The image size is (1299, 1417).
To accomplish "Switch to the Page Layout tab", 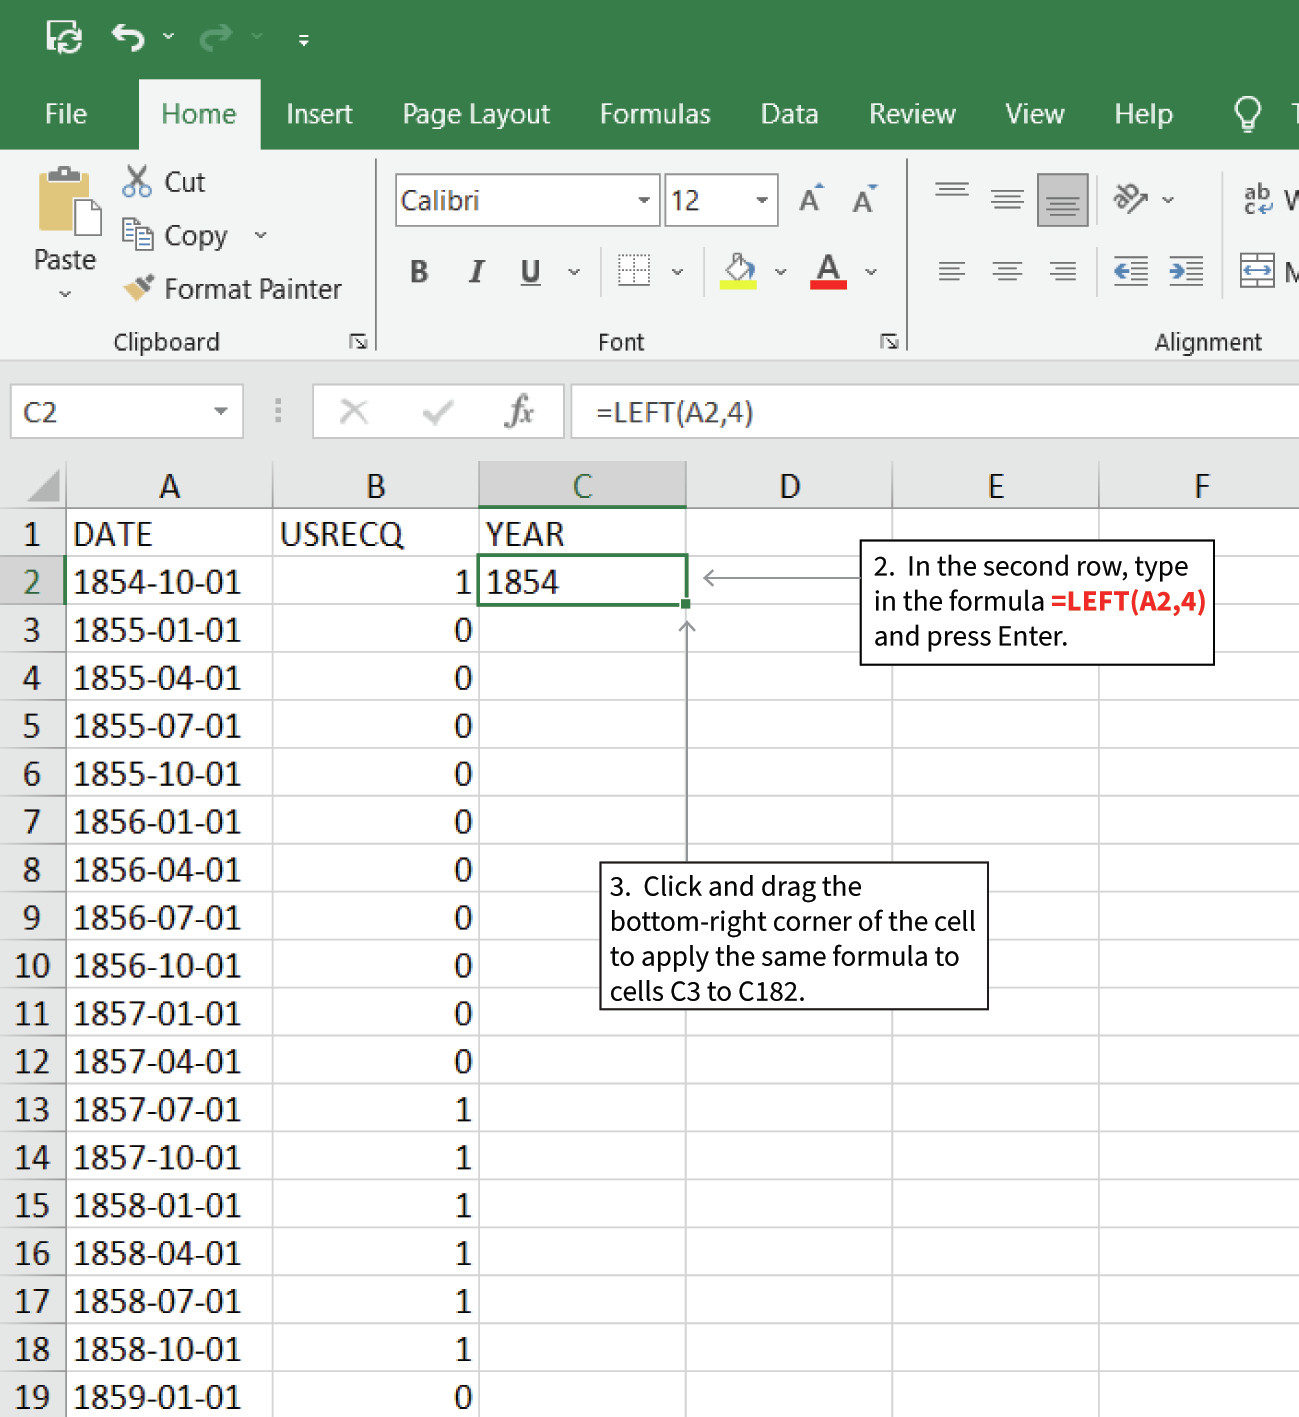I will point(476,114).
